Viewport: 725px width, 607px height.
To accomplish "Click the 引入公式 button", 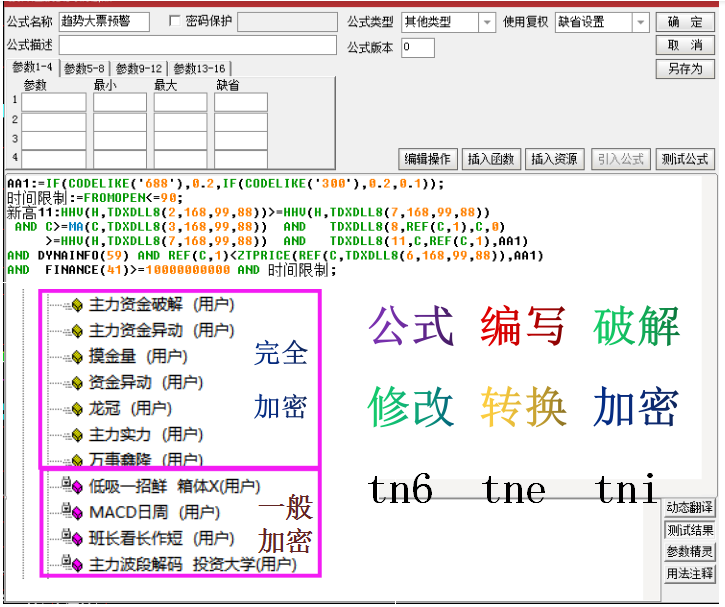I will pos(621,159).
